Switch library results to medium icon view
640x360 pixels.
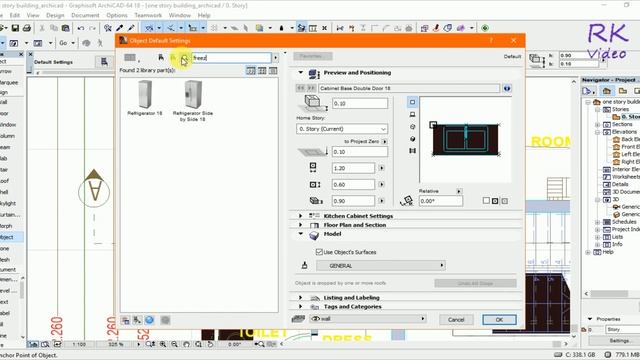point(262,71)
